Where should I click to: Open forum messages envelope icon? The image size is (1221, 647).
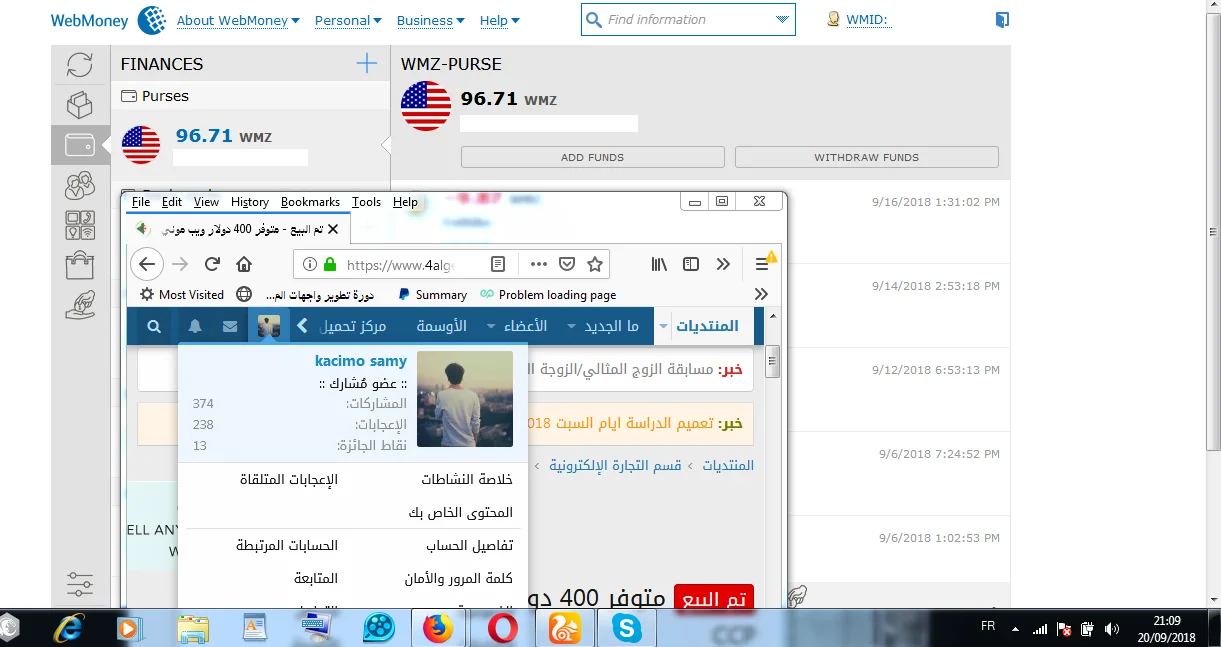pos(230,326)
